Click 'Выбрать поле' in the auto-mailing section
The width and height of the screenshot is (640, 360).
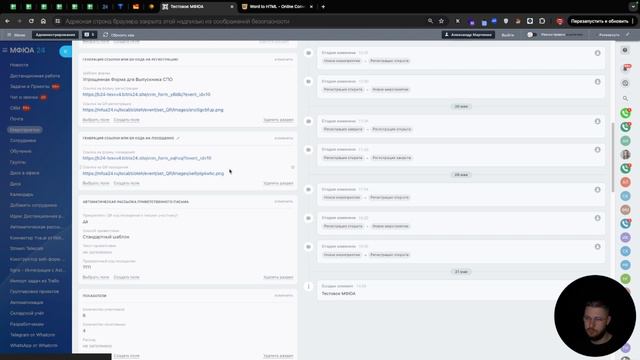pyautogui.click(x=96, y=277)
